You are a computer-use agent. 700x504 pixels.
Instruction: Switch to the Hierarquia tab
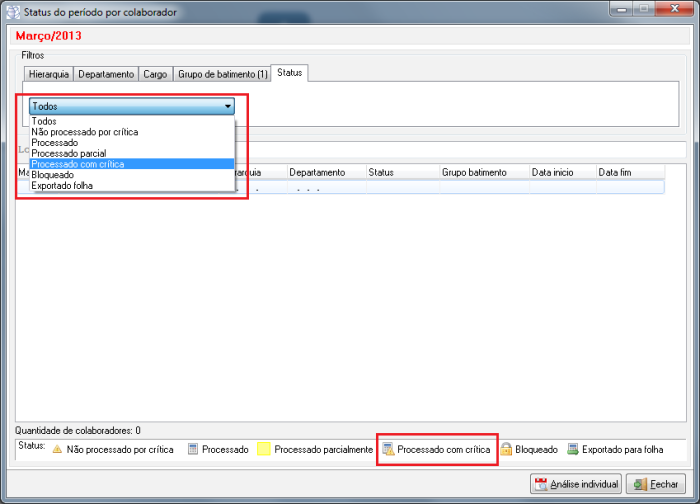pyautogui.click(x=49, y=74)
